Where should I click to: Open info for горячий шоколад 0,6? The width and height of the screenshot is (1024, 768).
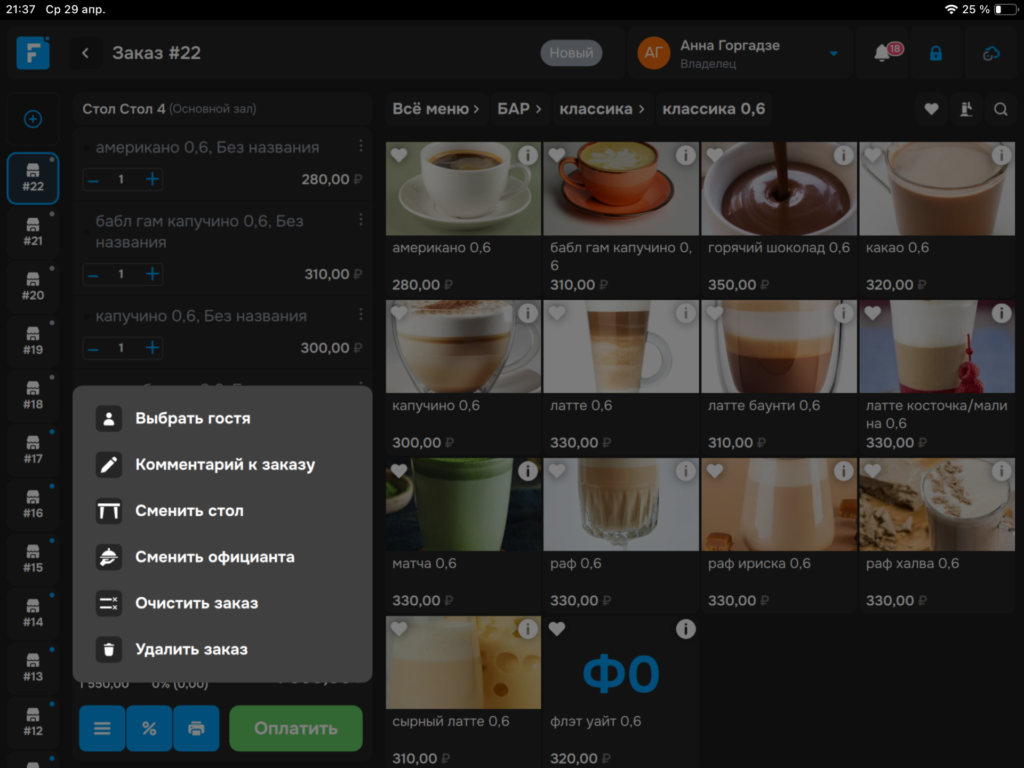pyautogui.click(x=844, y=155)
